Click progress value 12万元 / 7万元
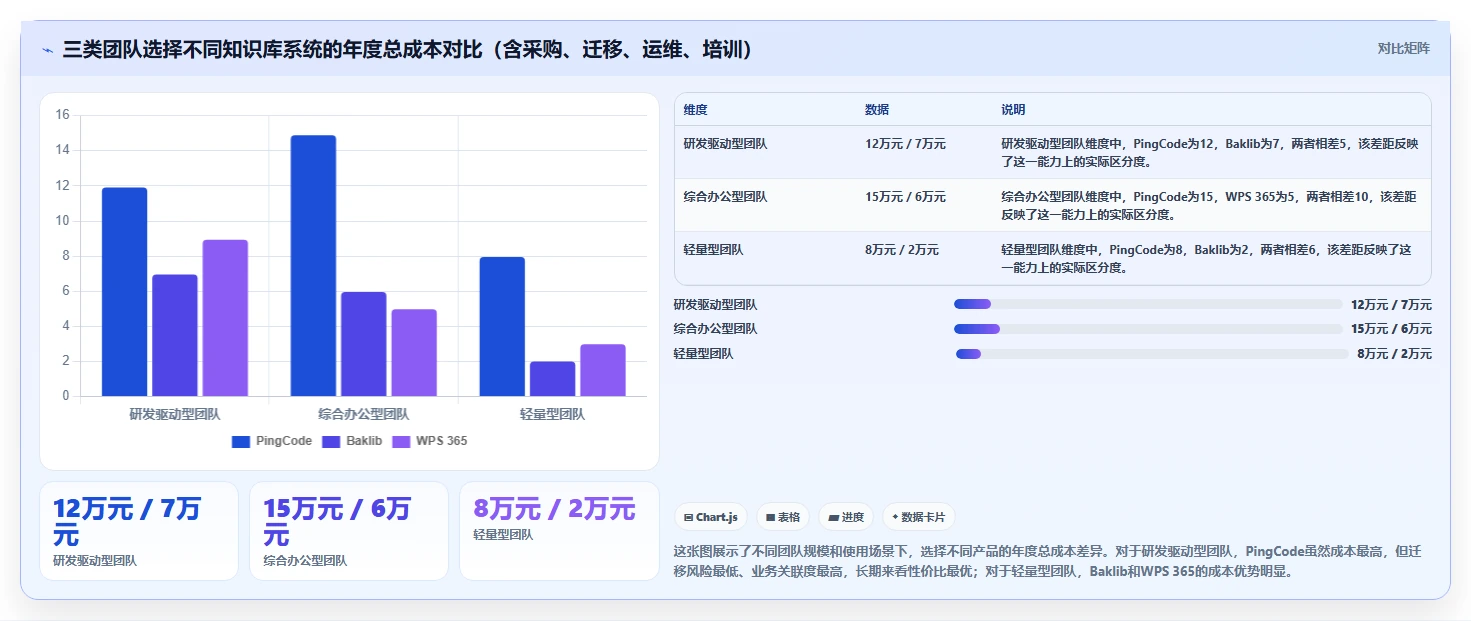 click(1391, 304)
